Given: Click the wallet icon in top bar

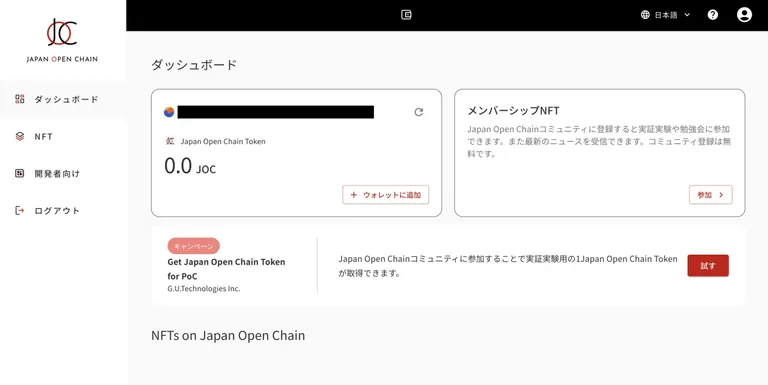Looking at the screenshot, I should [406, 15].
